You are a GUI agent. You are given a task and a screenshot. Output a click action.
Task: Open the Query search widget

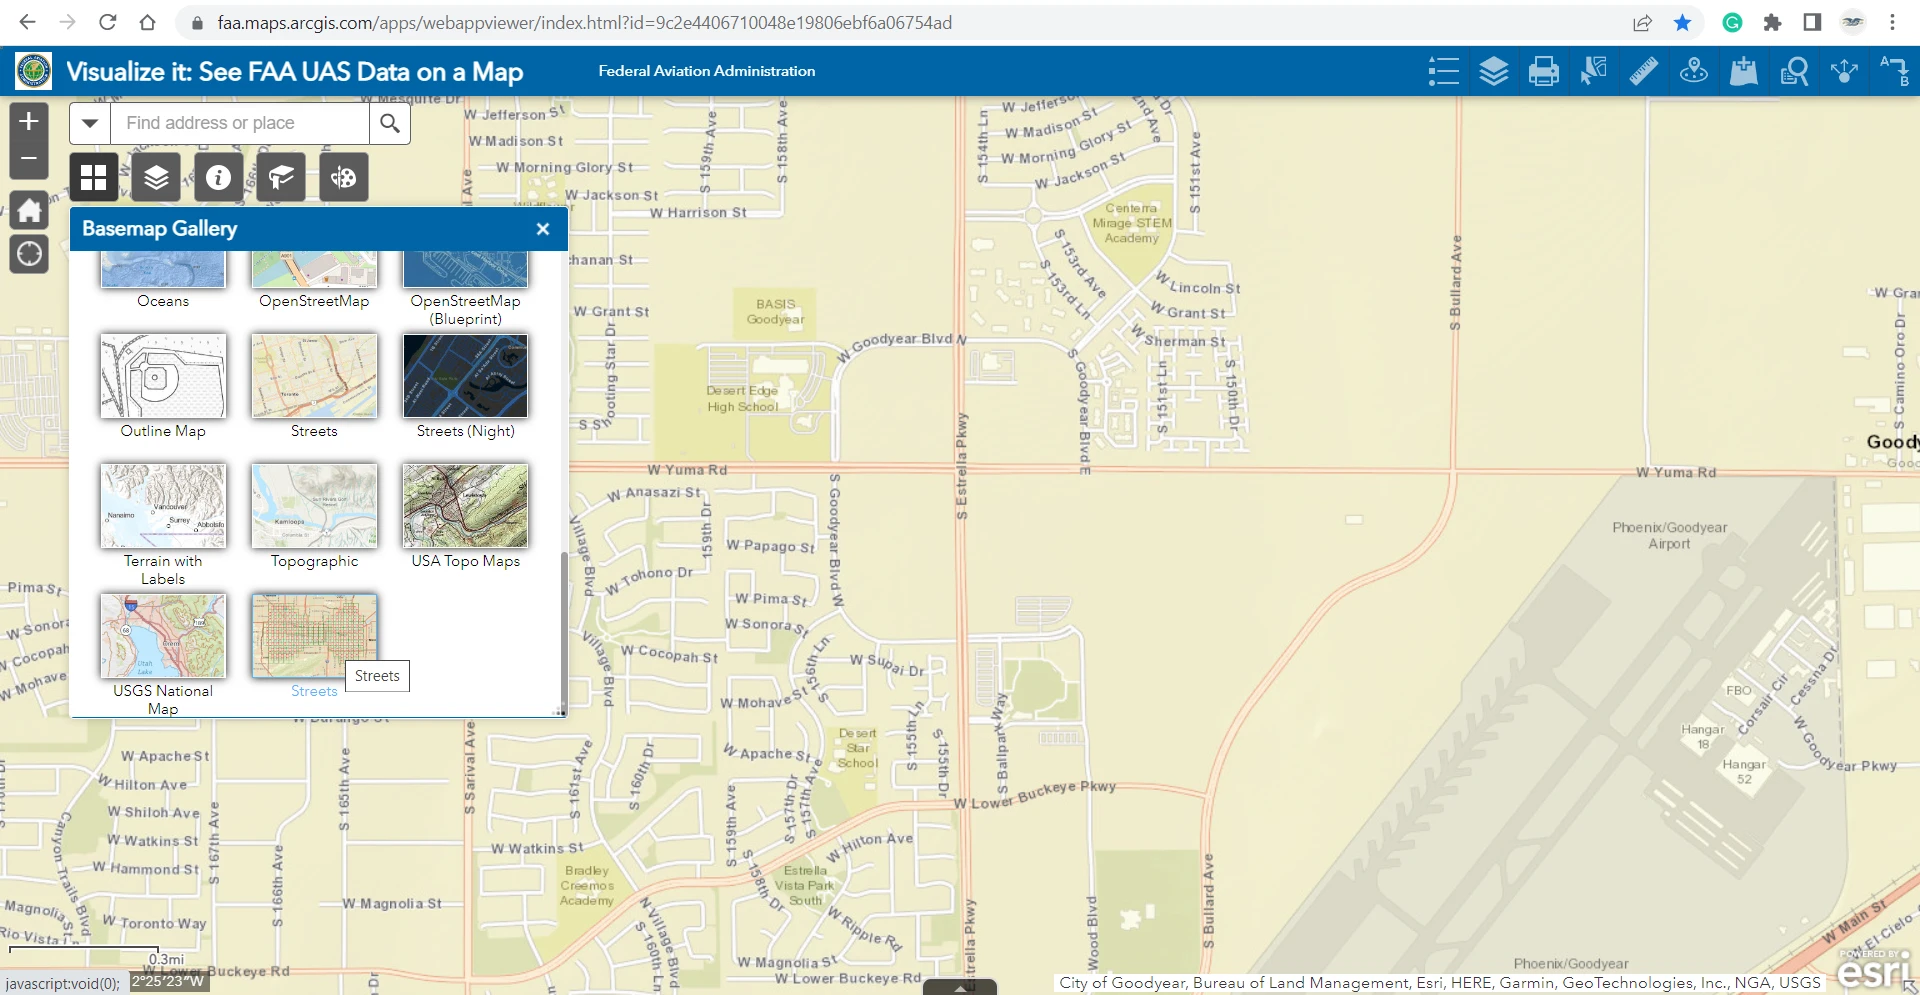[1794, 71]
